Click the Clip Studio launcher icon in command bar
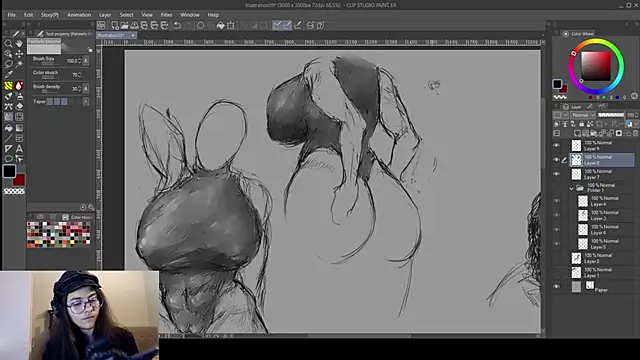This screenshot has height=360, width=640. point(101,25)
